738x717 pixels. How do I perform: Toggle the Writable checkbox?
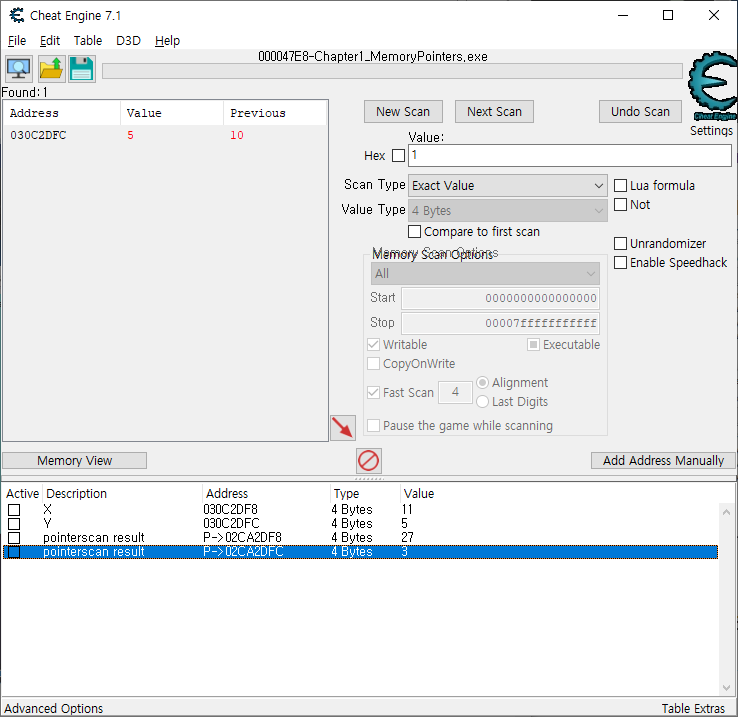coord(373,345)
